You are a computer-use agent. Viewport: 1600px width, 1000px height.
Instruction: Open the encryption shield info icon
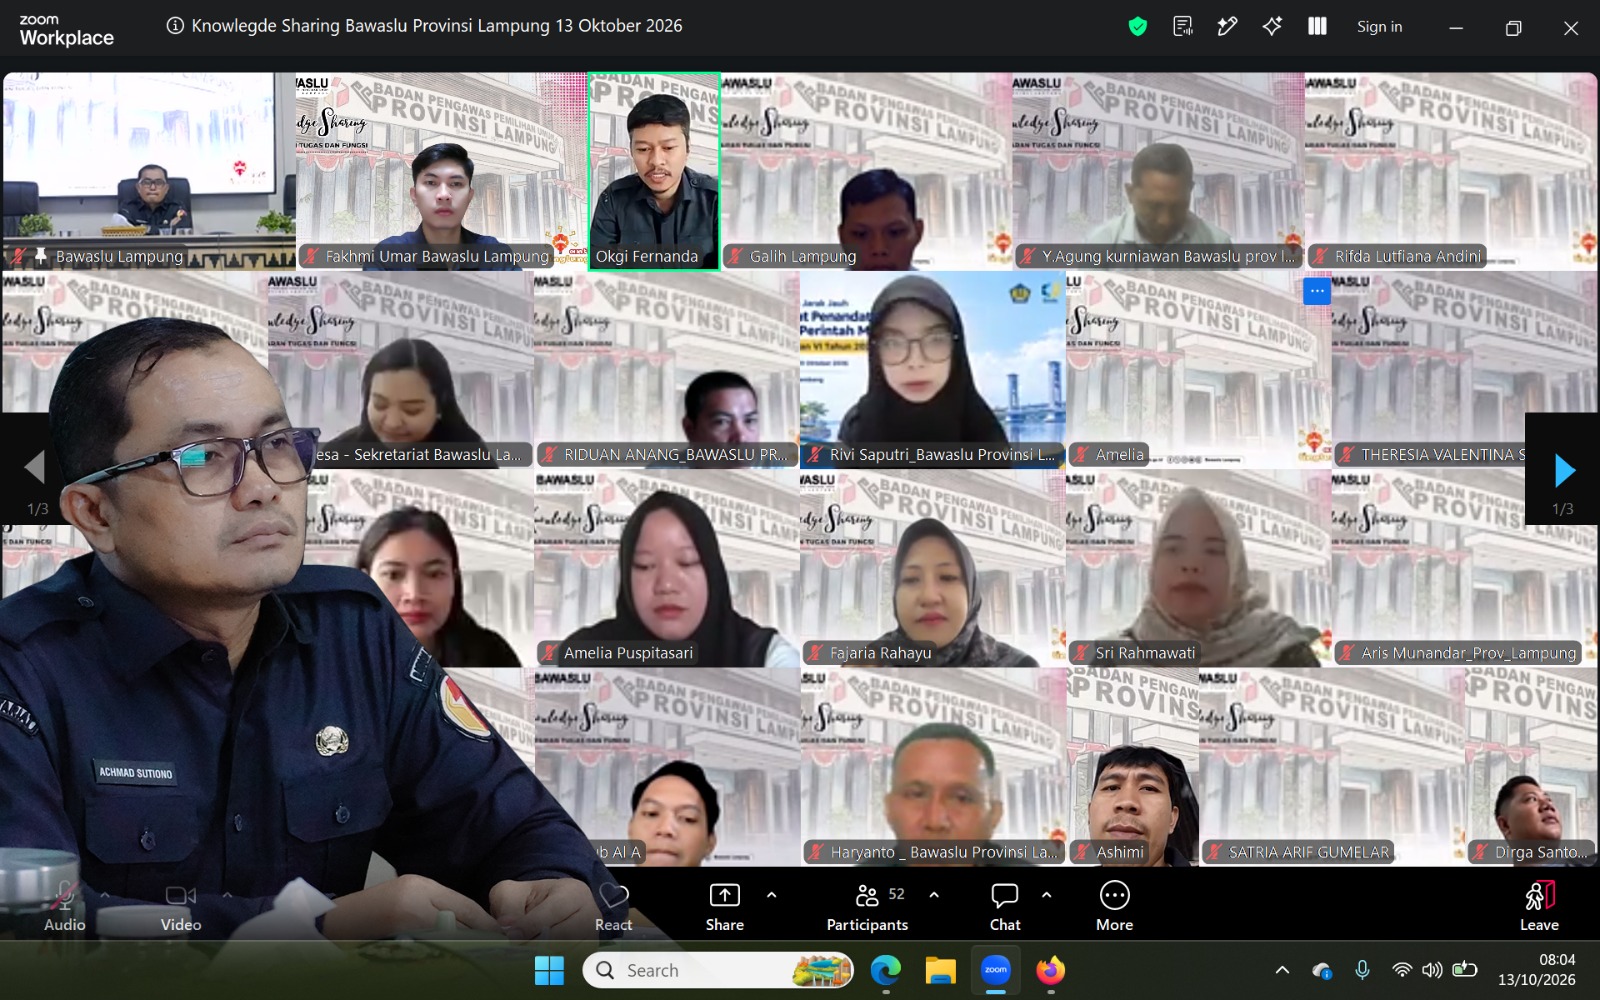point(1137,27)
